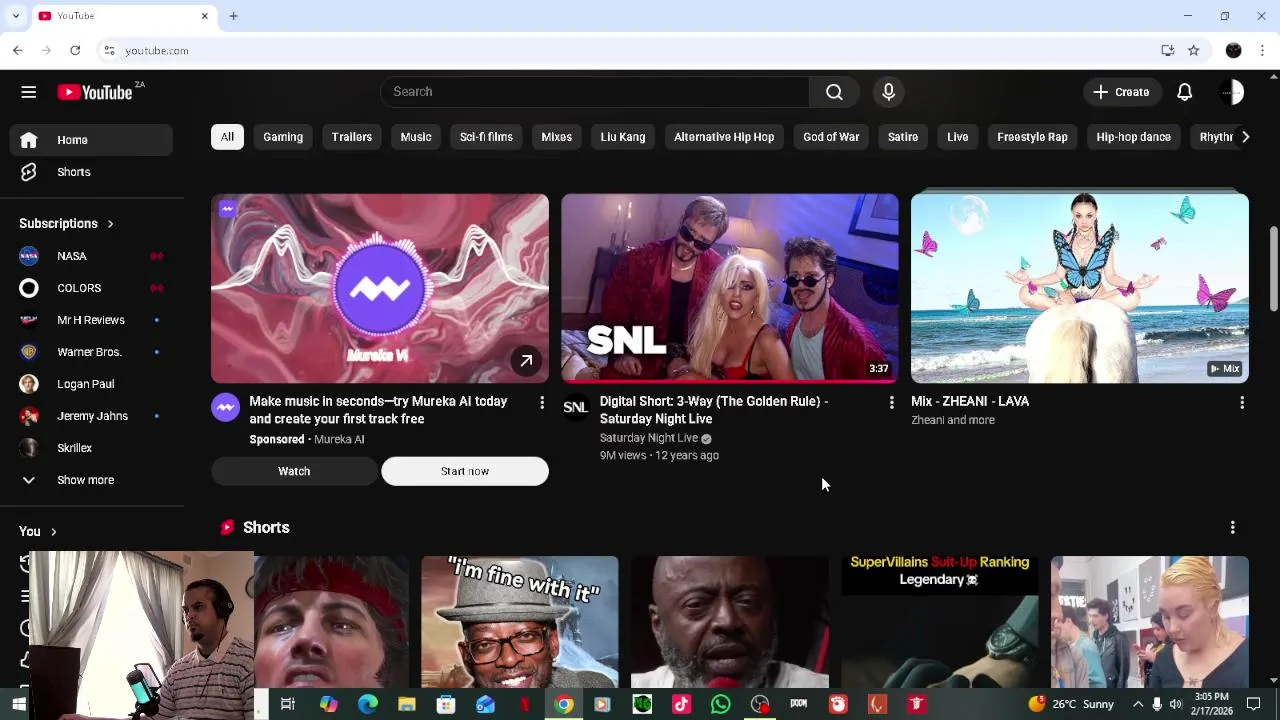Screen dimensions: 1280x720
Task: Open Jeremy Jahns channel
Action: pyautogui.click(x=90, y=416)
